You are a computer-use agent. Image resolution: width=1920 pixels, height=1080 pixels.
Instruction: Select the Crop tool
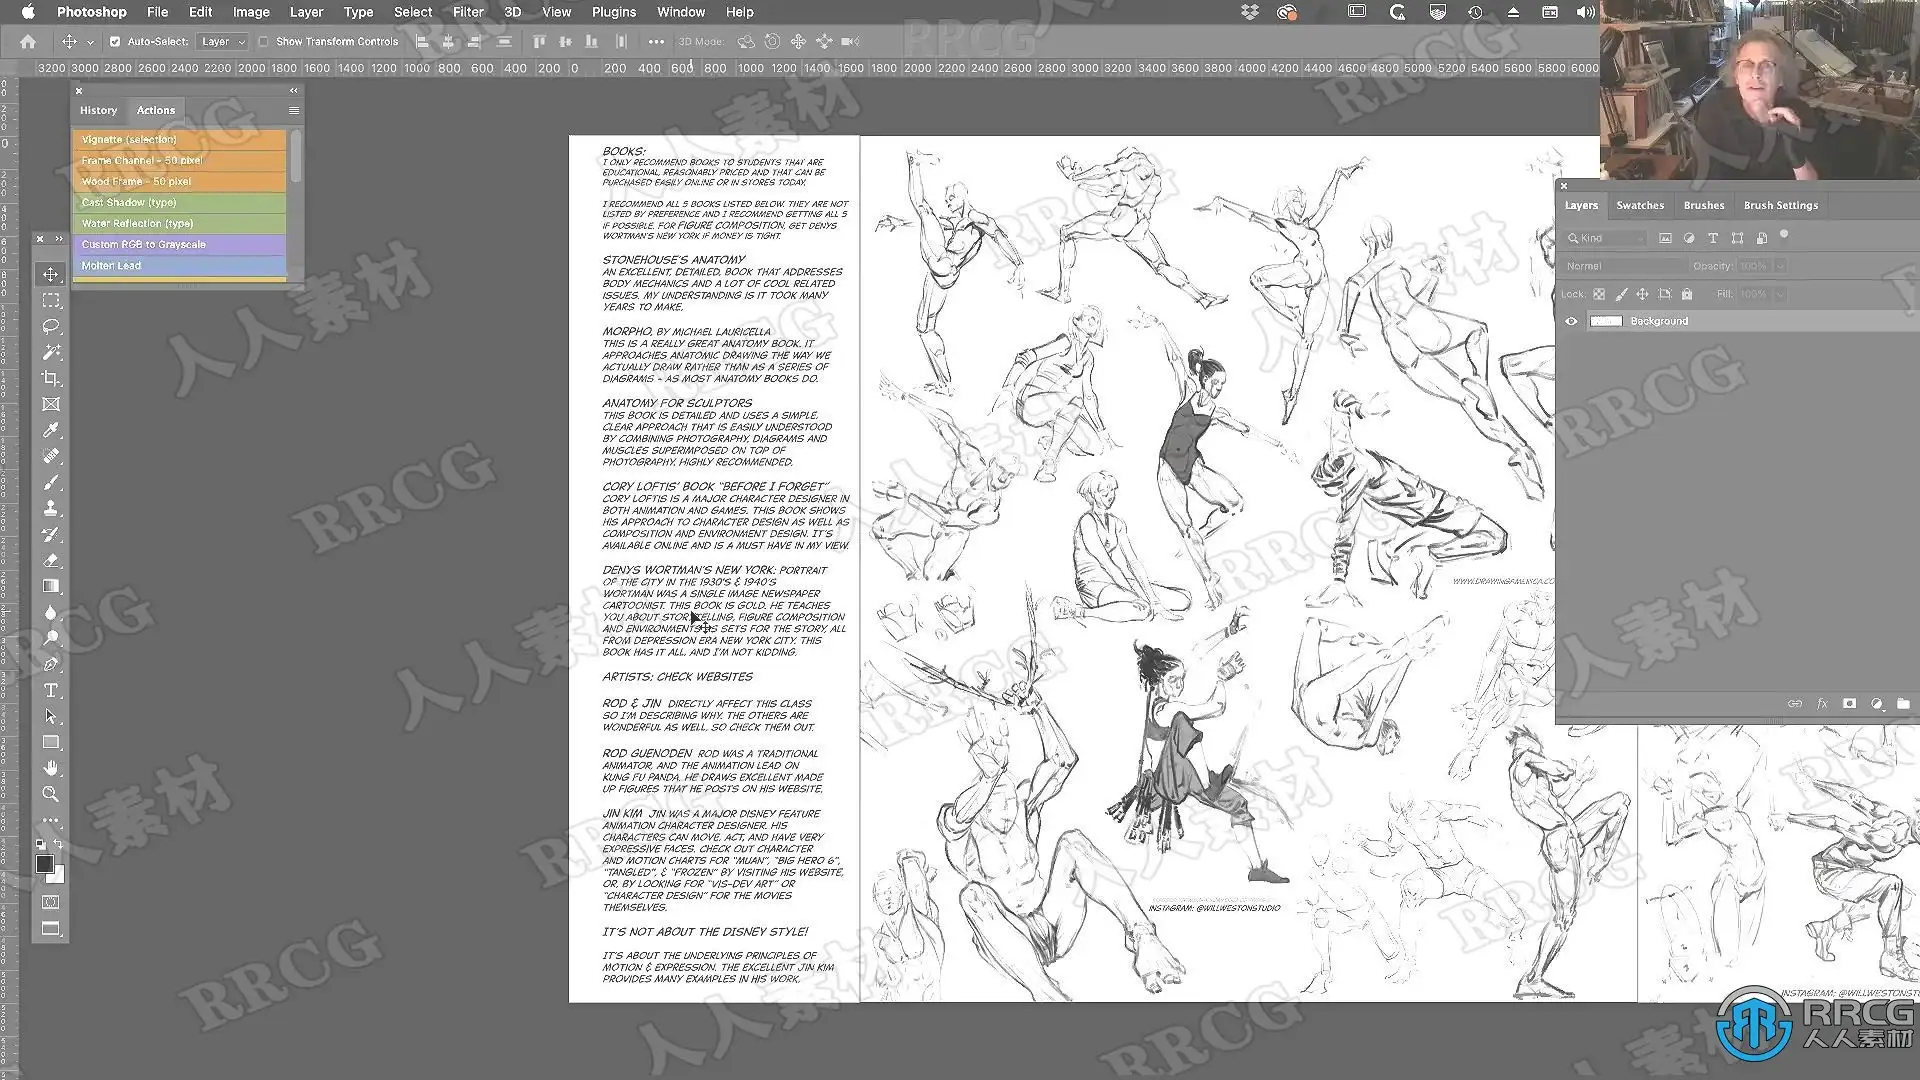coord(51,378)
